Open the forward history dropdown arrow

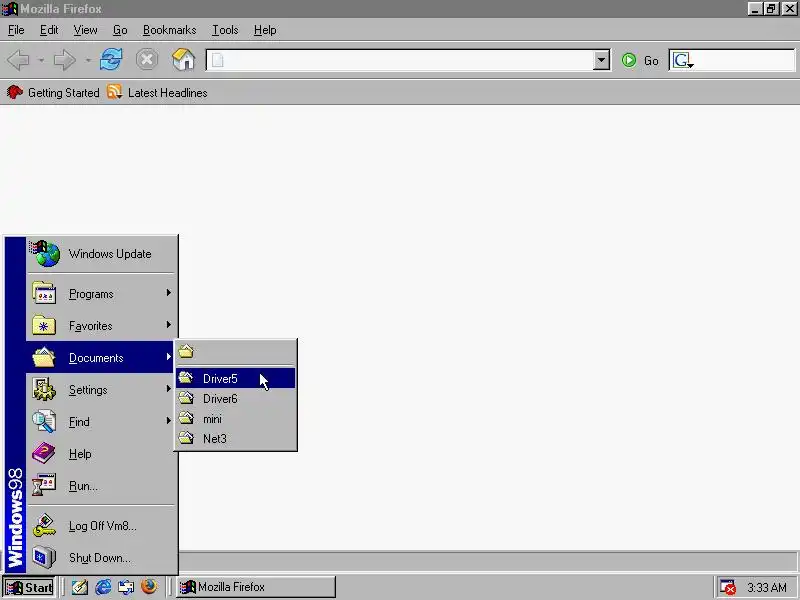tap(88, 61)
